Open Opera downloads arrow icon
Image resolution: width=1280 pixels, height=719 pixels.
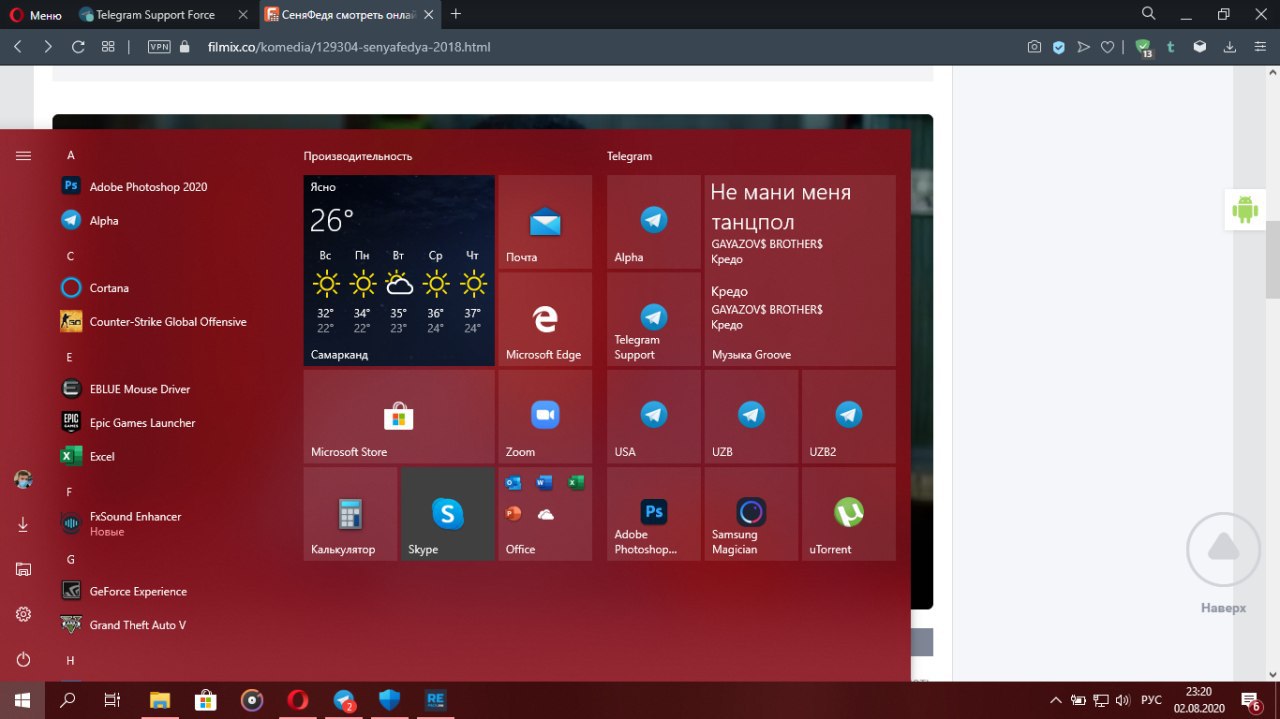[x=1231, y=47]
